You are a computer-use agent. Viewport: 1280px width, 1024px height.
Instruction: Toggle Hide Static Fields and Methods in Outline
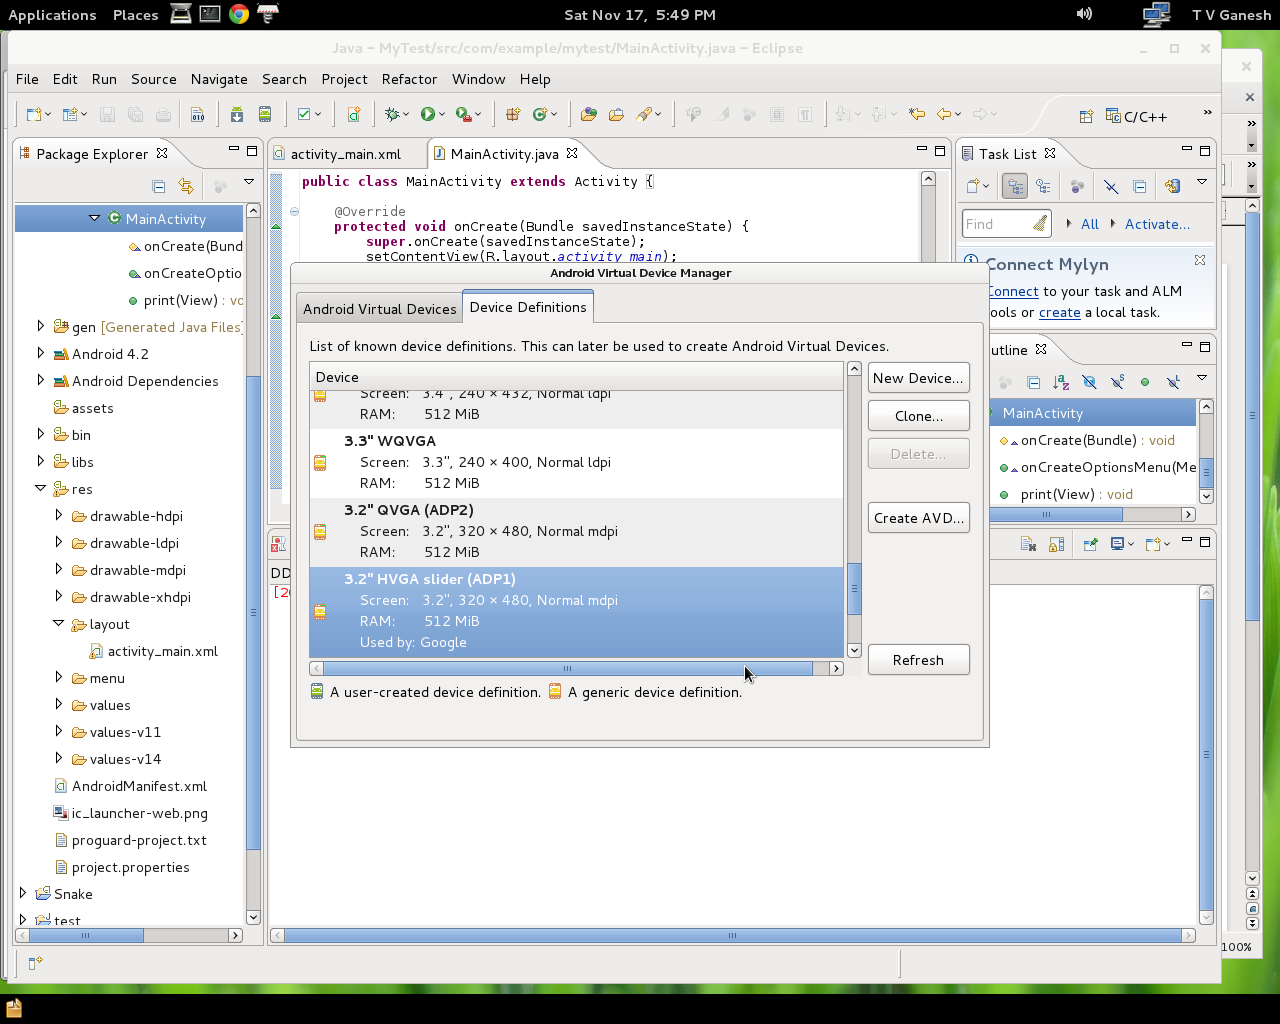click(x=1117, y=382)
